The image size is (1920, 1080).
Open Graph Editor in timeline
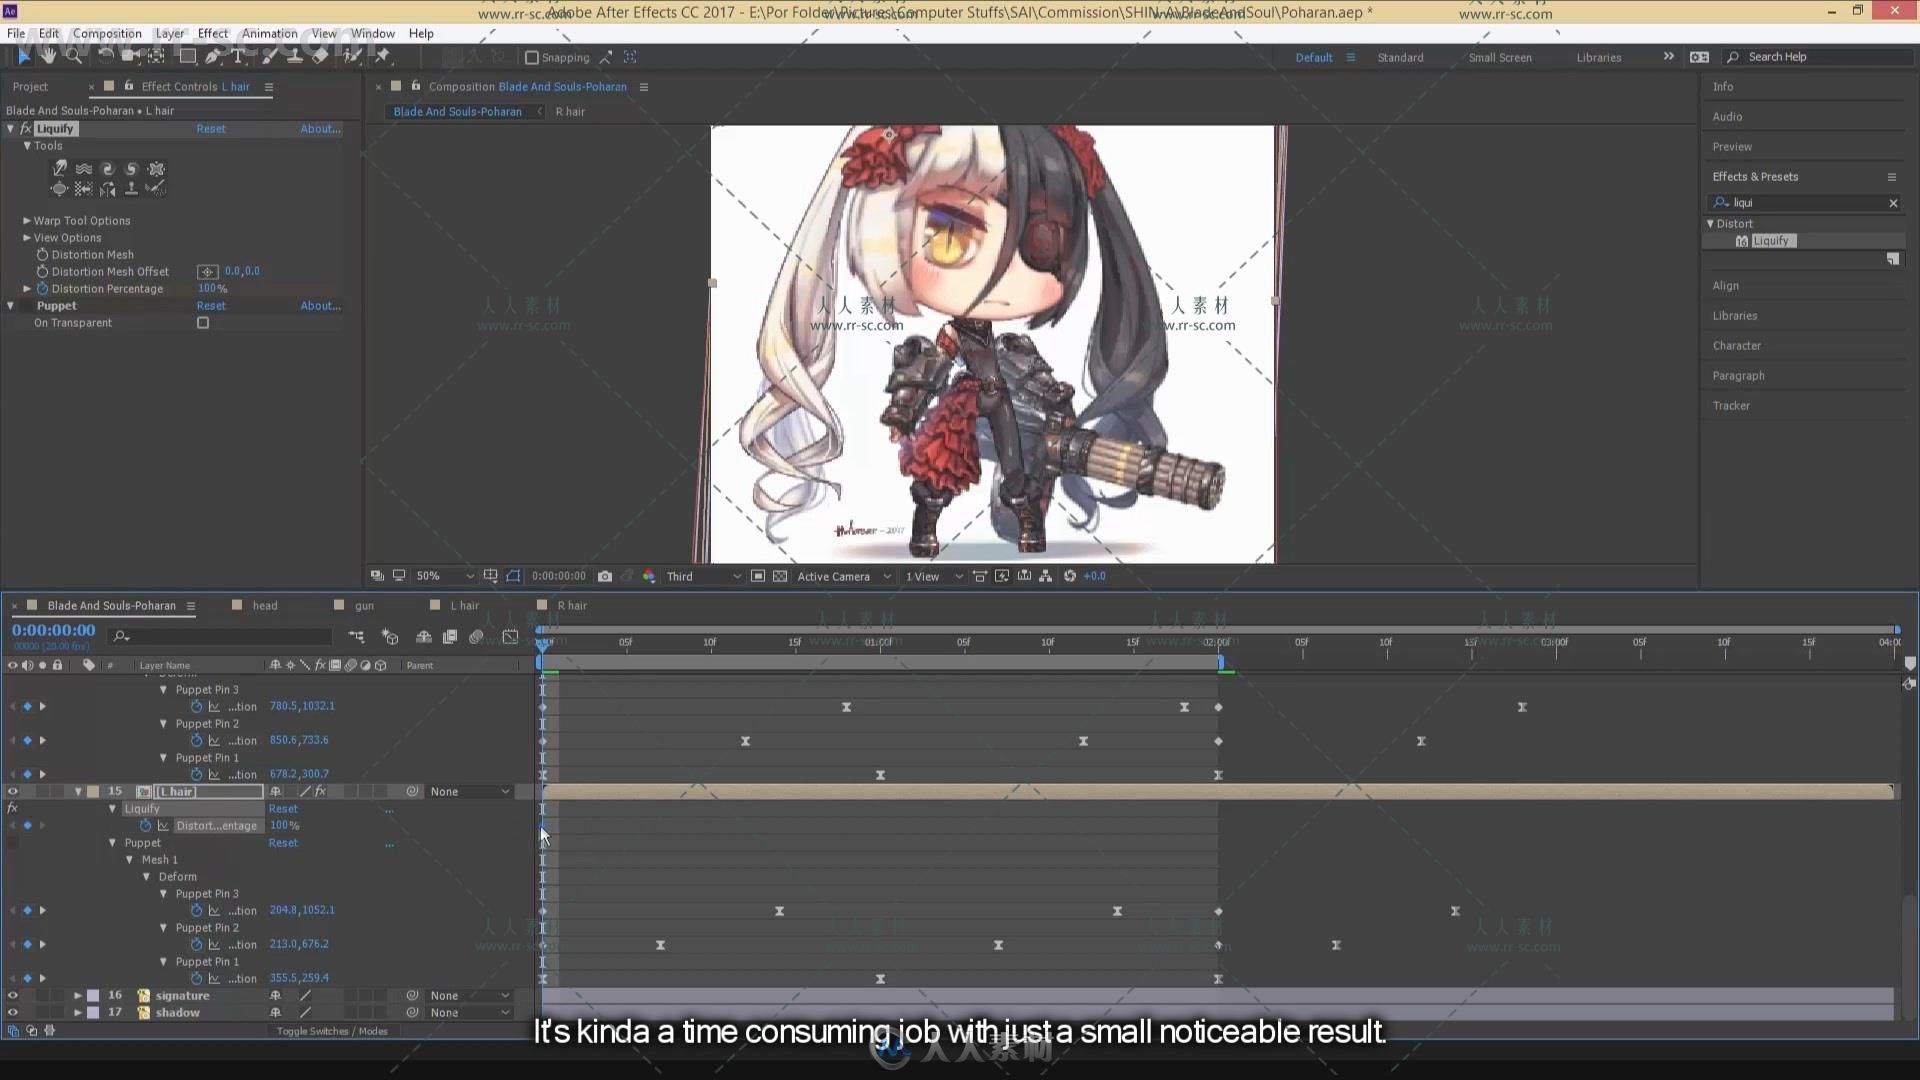tap(510, 636)
